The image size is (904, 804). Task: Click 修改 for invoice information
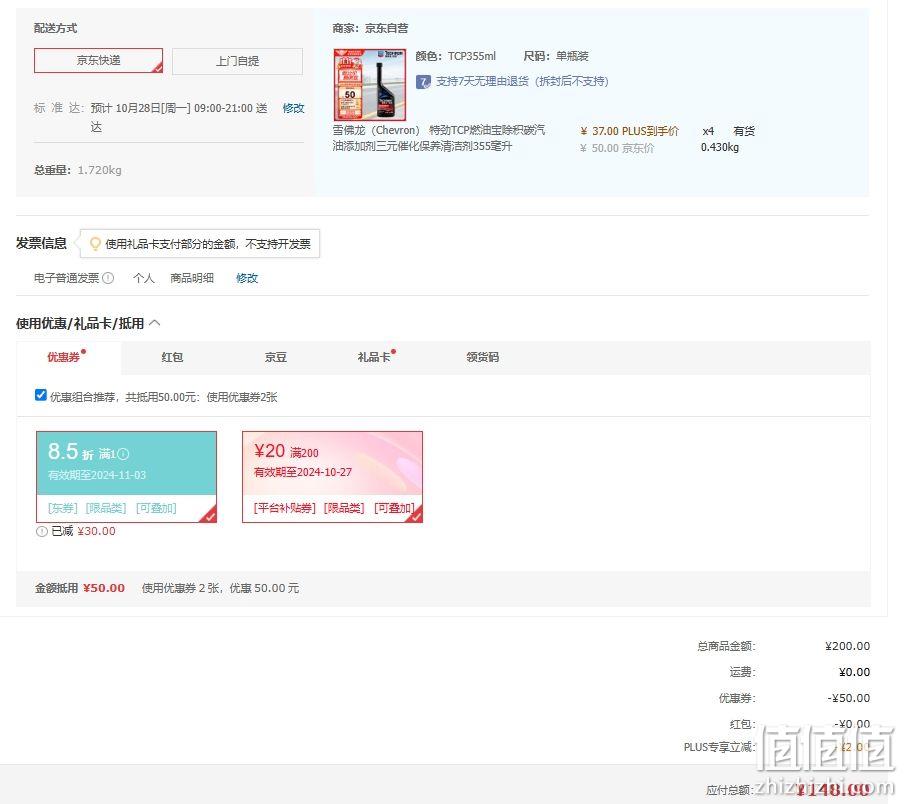[x=247, y=278]
